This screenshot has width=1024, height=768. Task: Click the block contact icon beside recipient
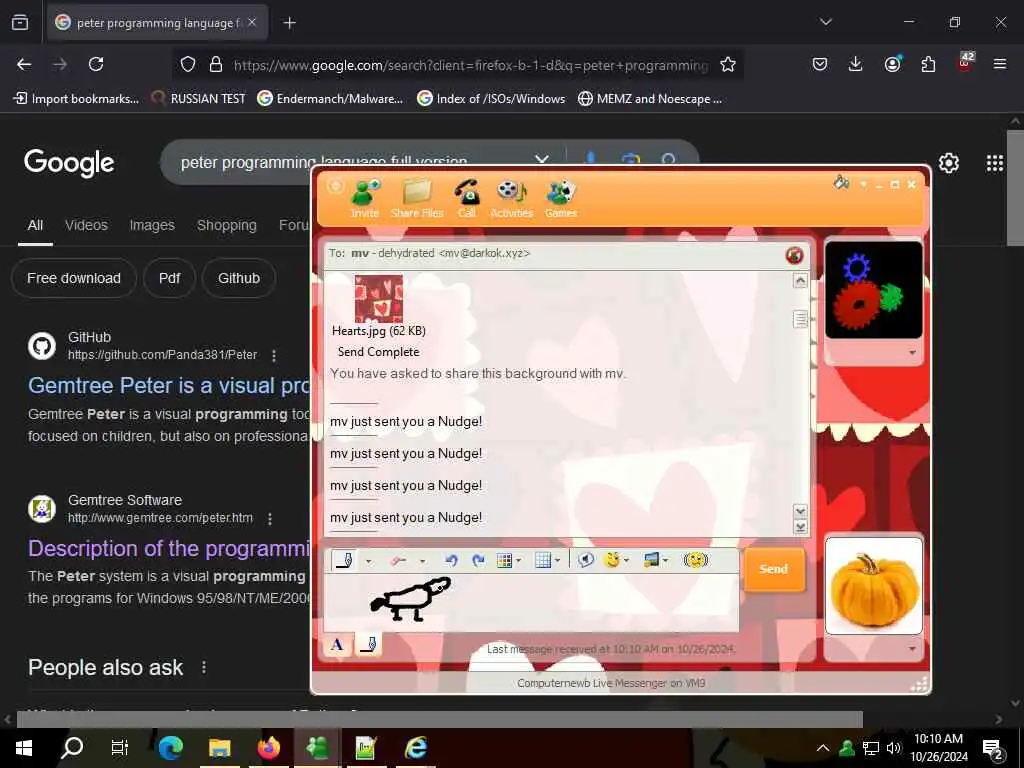click(794, 255)
